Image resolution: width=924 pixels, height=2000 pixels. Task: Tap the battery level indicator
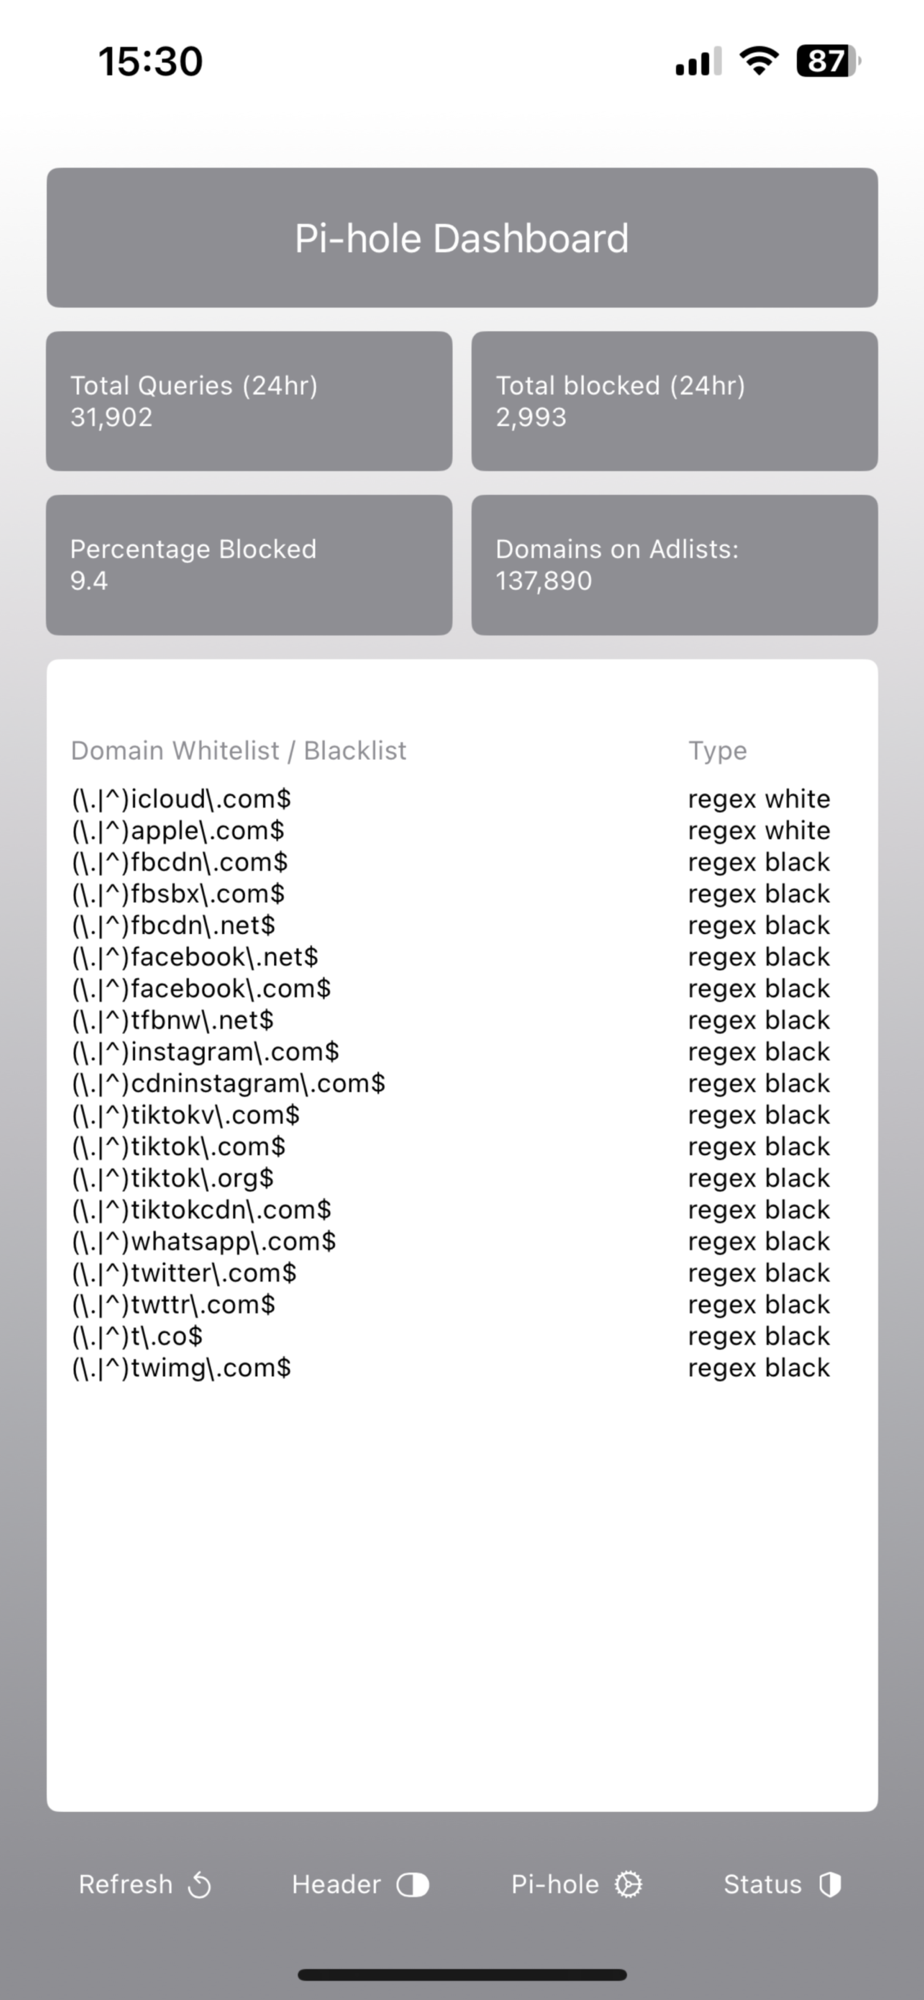coord(827,62)
